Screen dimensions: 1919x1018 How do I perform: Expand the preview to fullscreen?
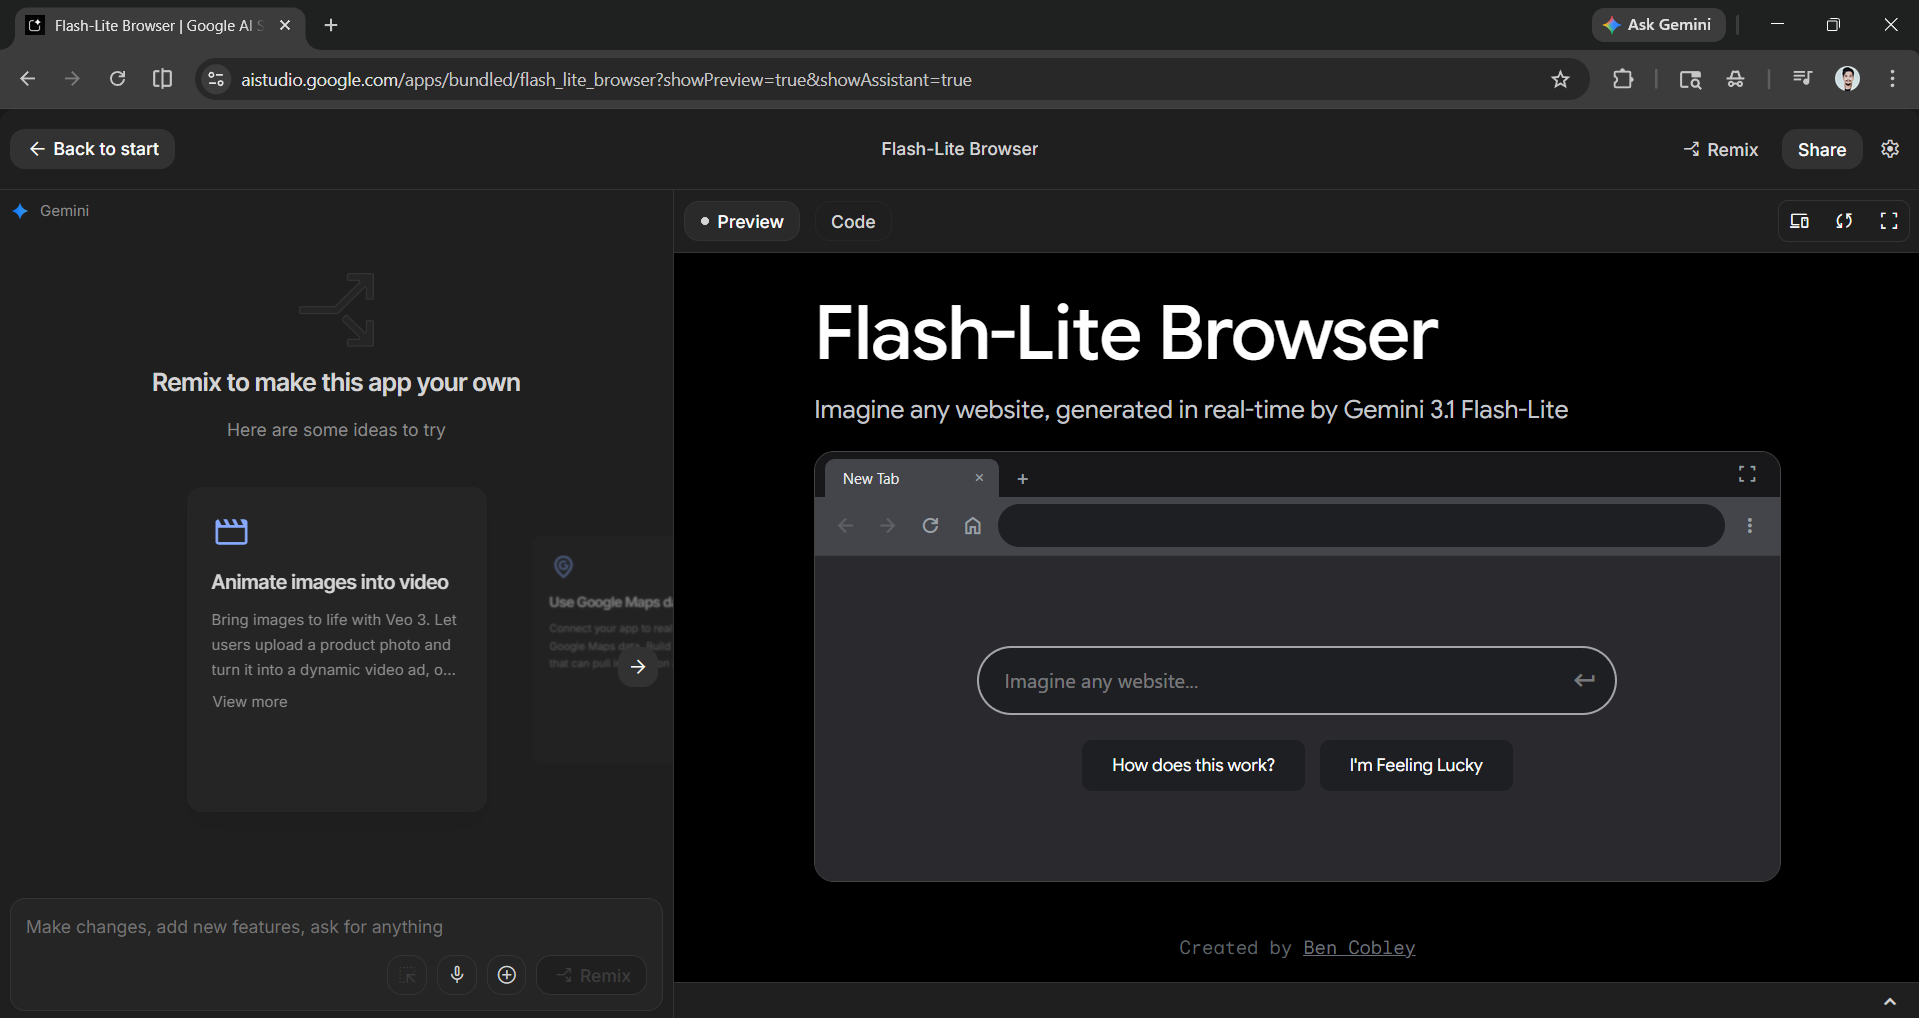click(1888, 221)
